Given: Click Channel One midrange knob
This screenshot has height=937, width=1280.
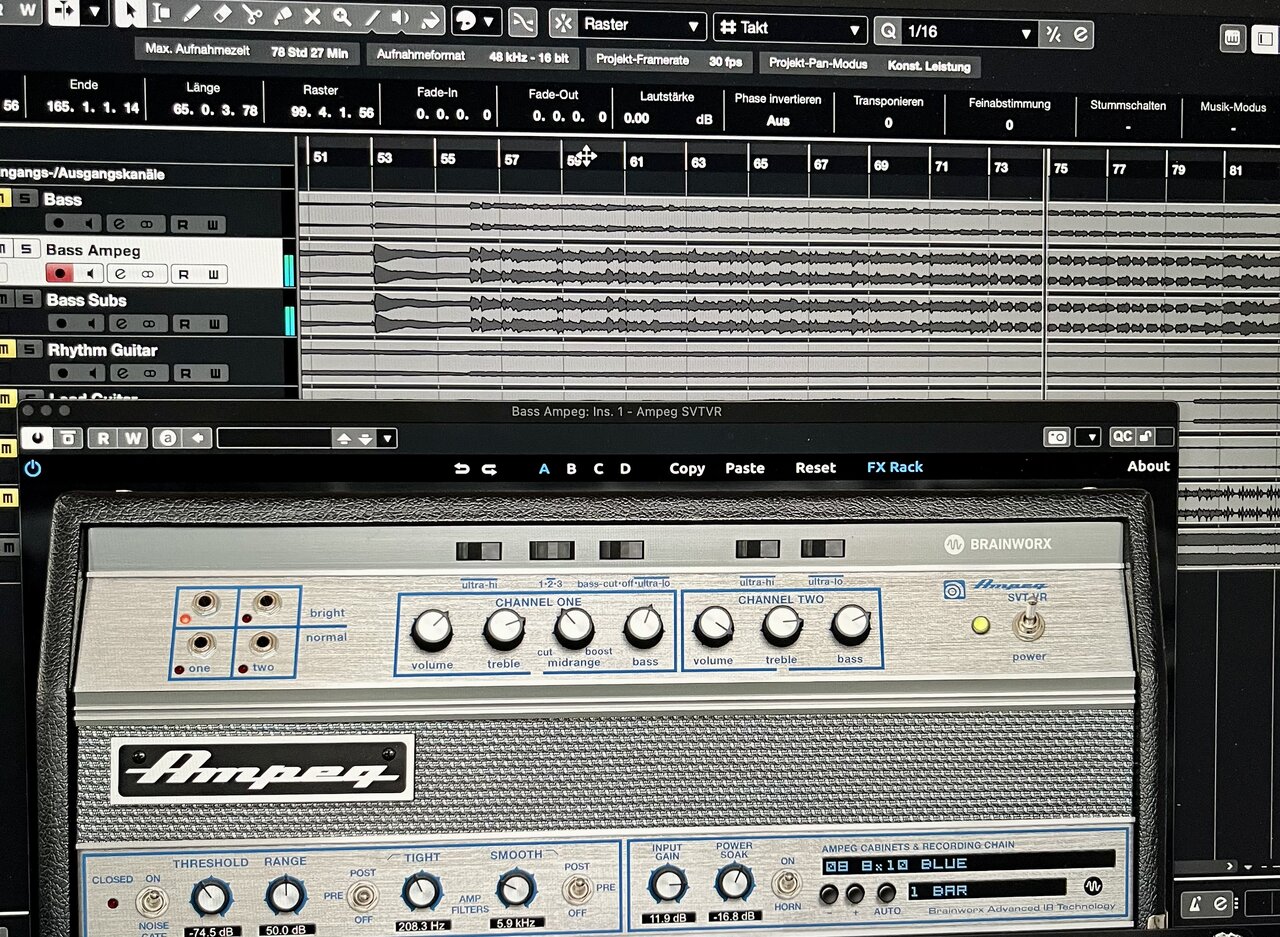Looking at the screenshot, I should click(574, 627).
